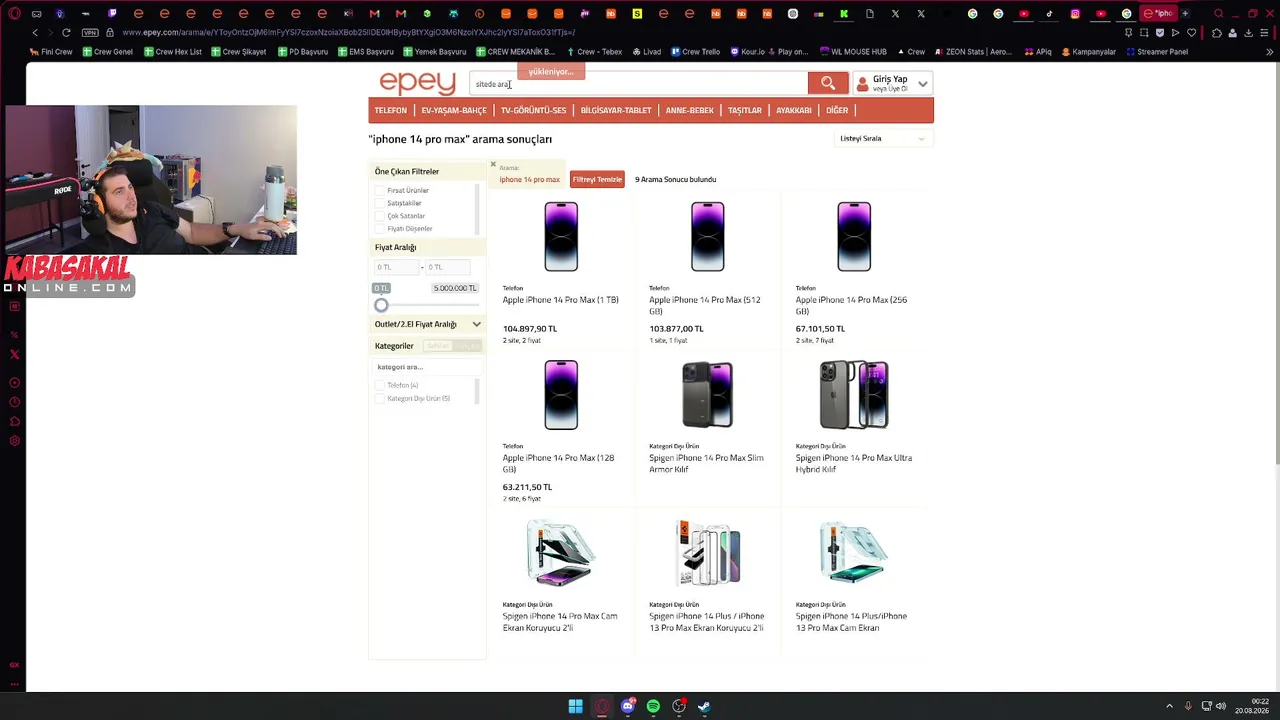The height and width of the screenshot is (720, 1280).
Task: Open a new browser tab with plus
Action: coord(1185,13)
